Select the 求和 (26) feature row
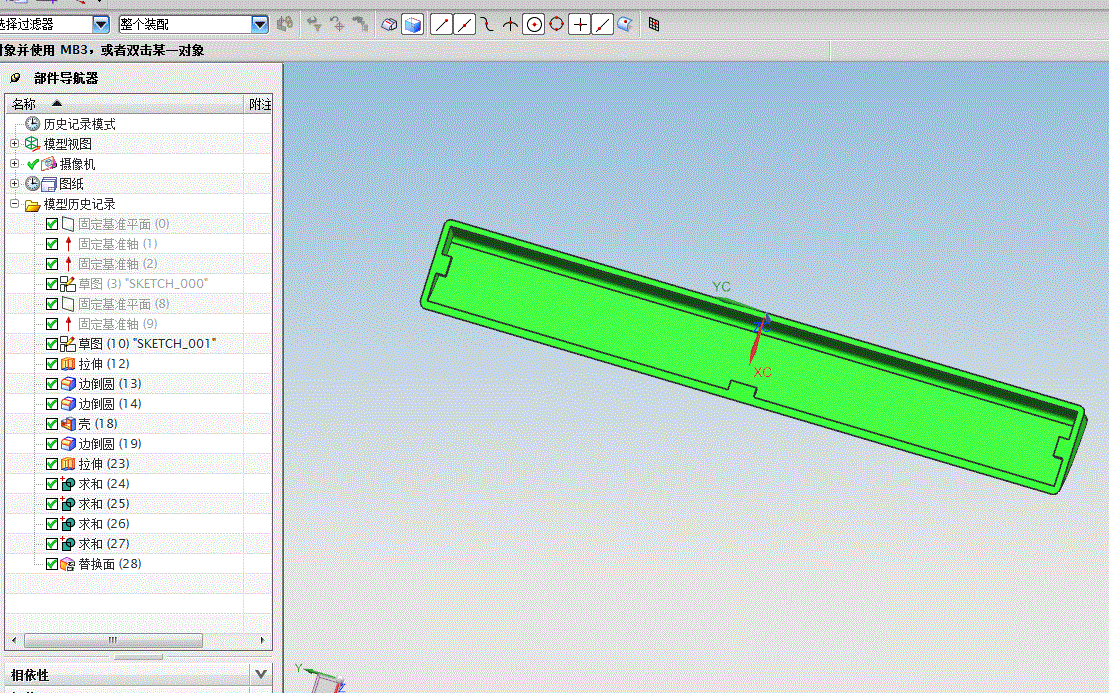The height and width of the screenshot is (693, 1109). 139,524
